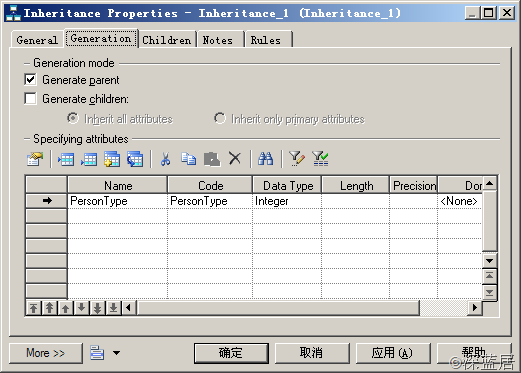Open help with the 帮助 button
This screenshot has width=521, height=373.
pos(474,353)
